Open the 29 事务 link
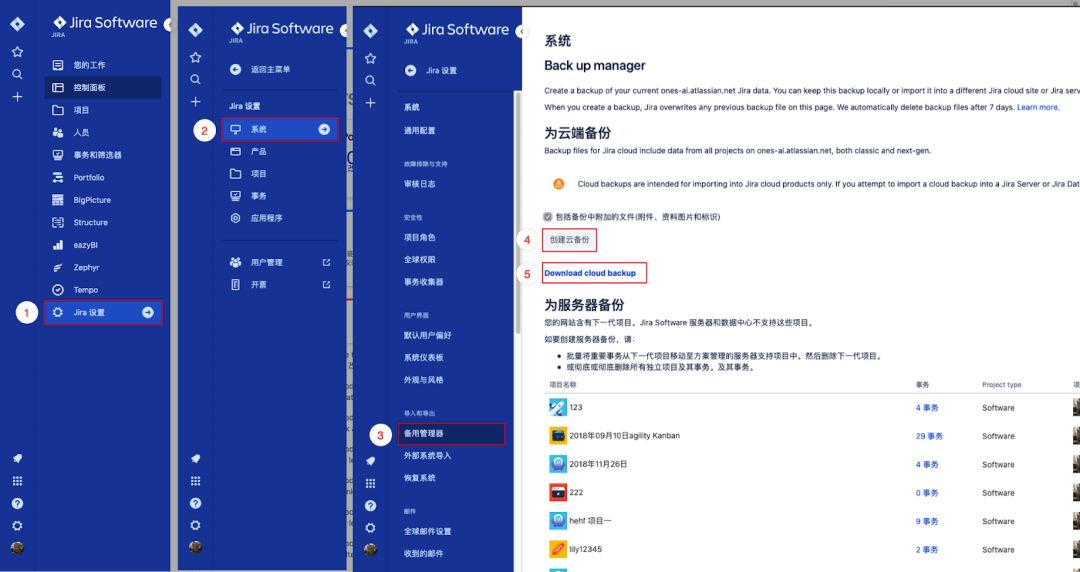Screen dimensions: 1080x572 [x=929, y=436]
